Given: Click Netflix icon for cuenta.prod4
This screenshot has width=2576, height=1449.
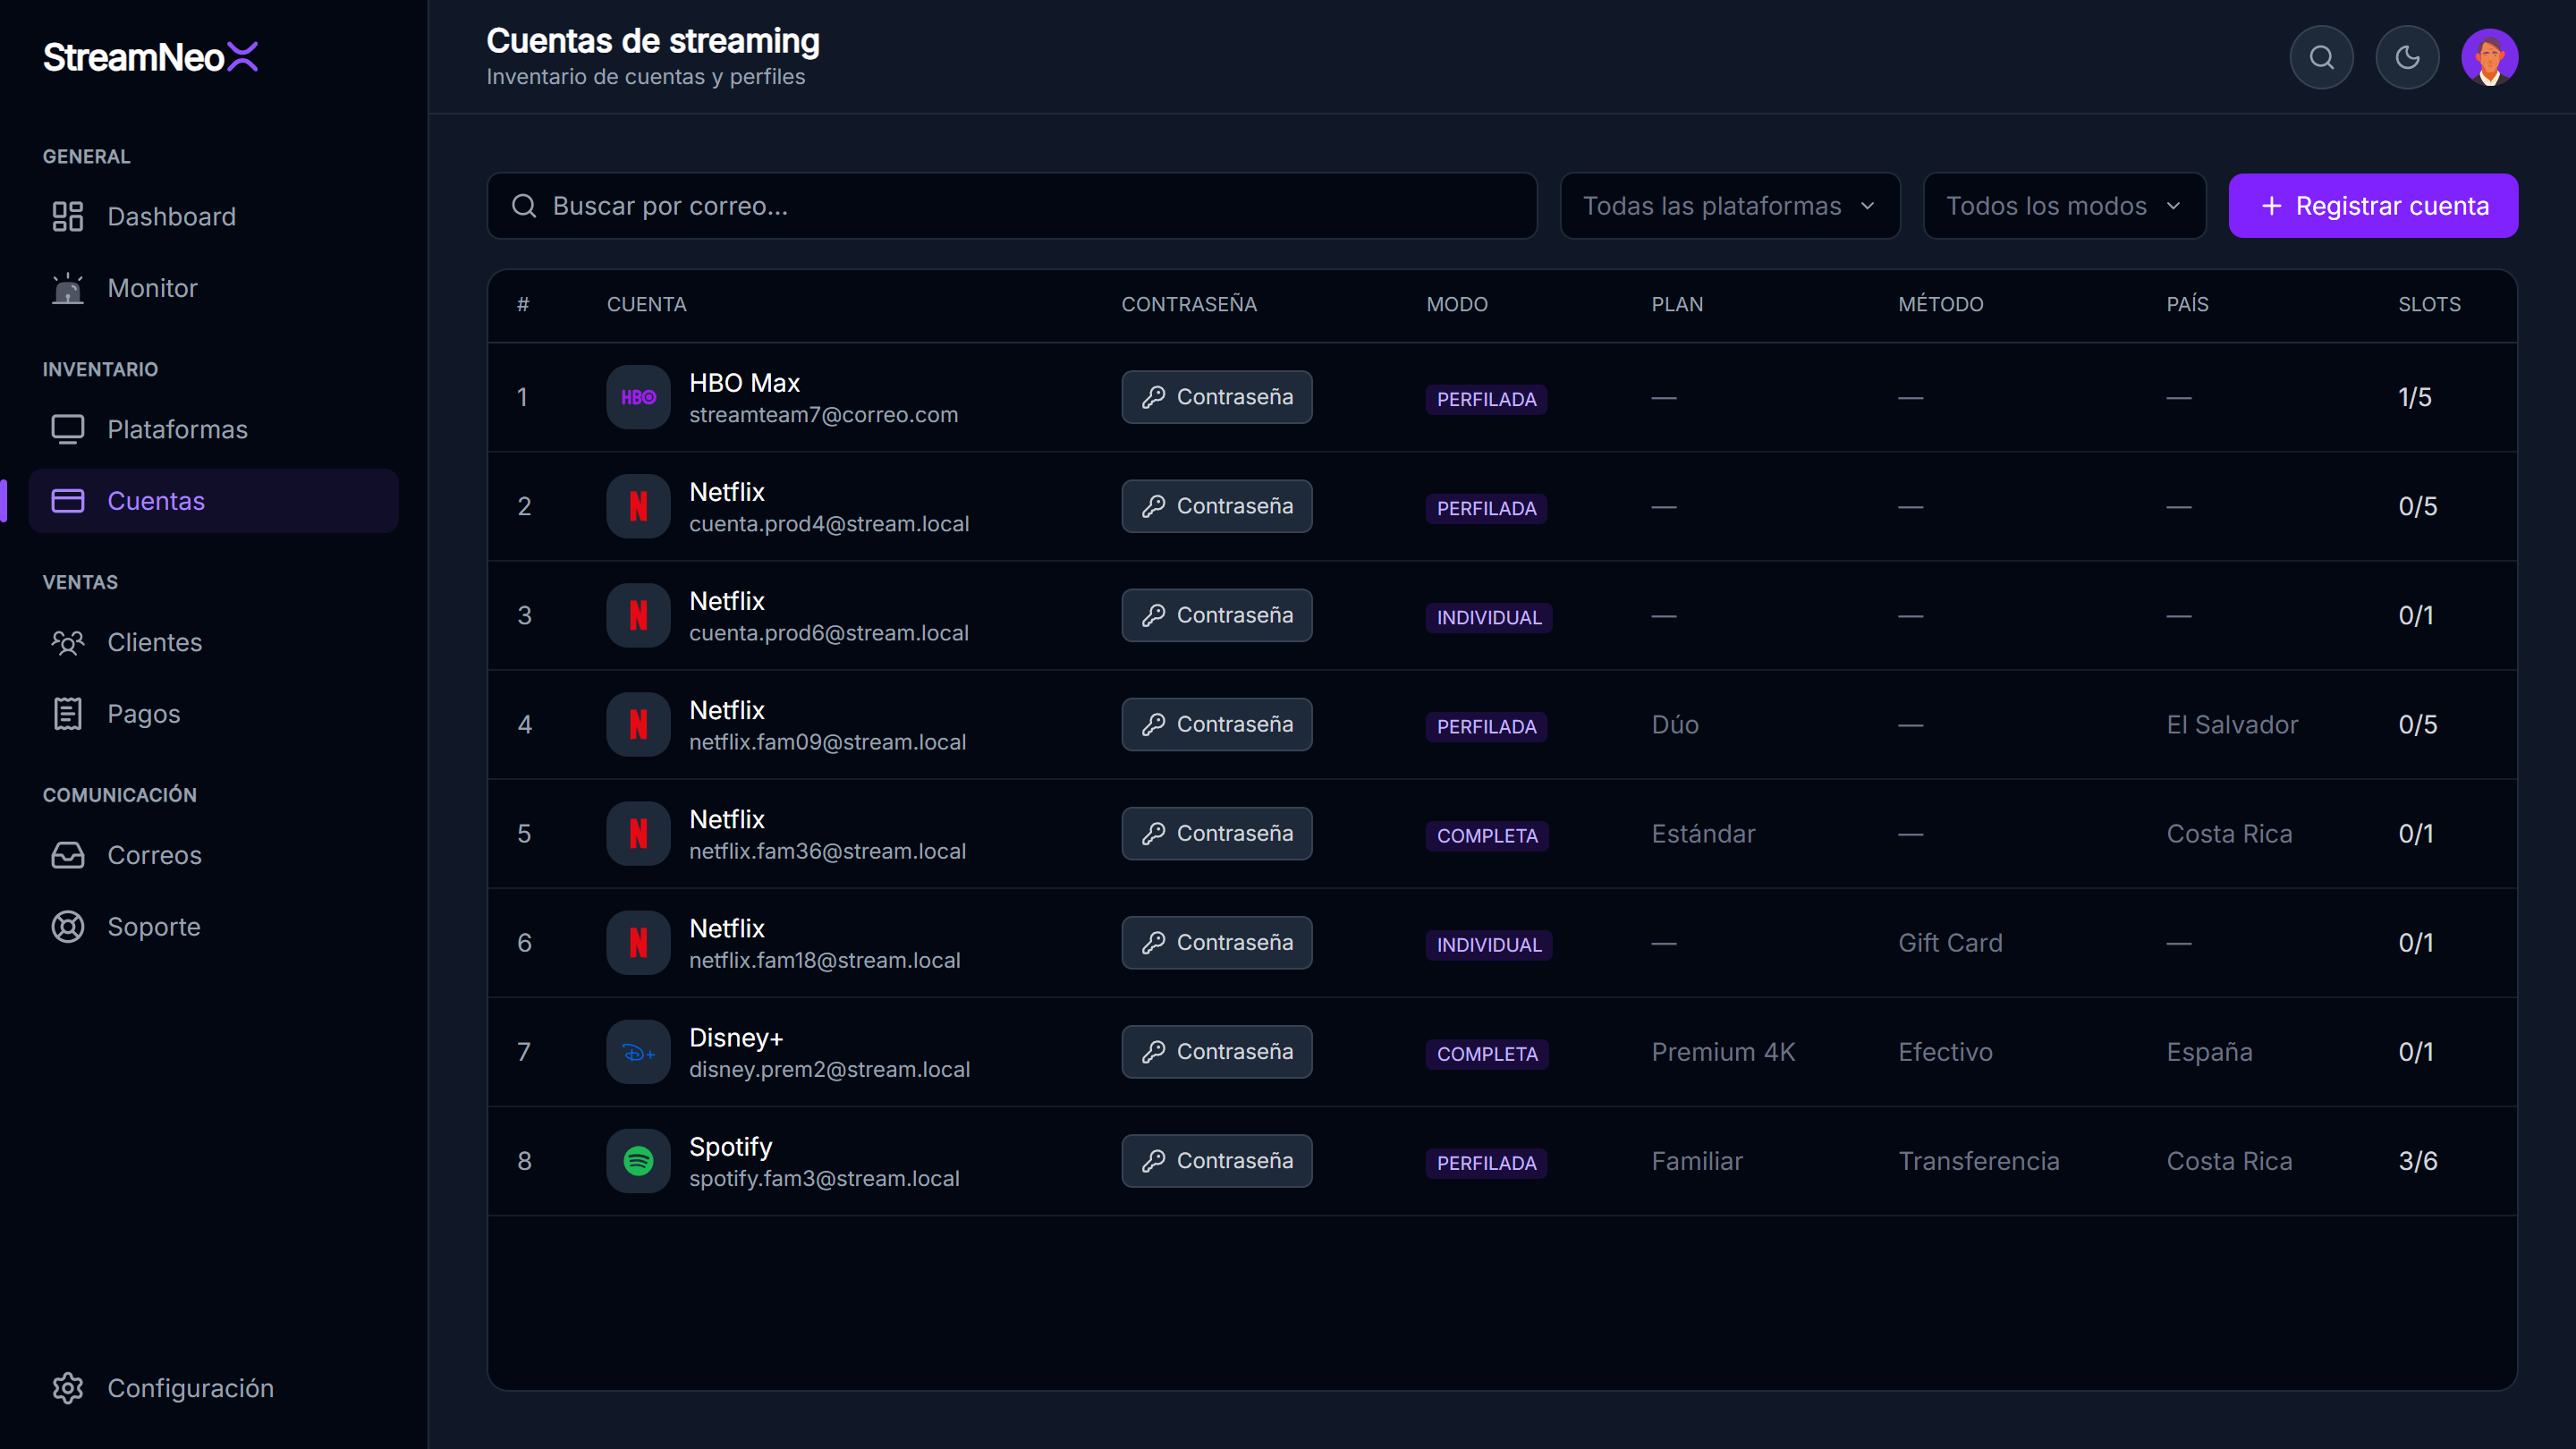Looking at the screenshot, I should [x=638, y=506].
